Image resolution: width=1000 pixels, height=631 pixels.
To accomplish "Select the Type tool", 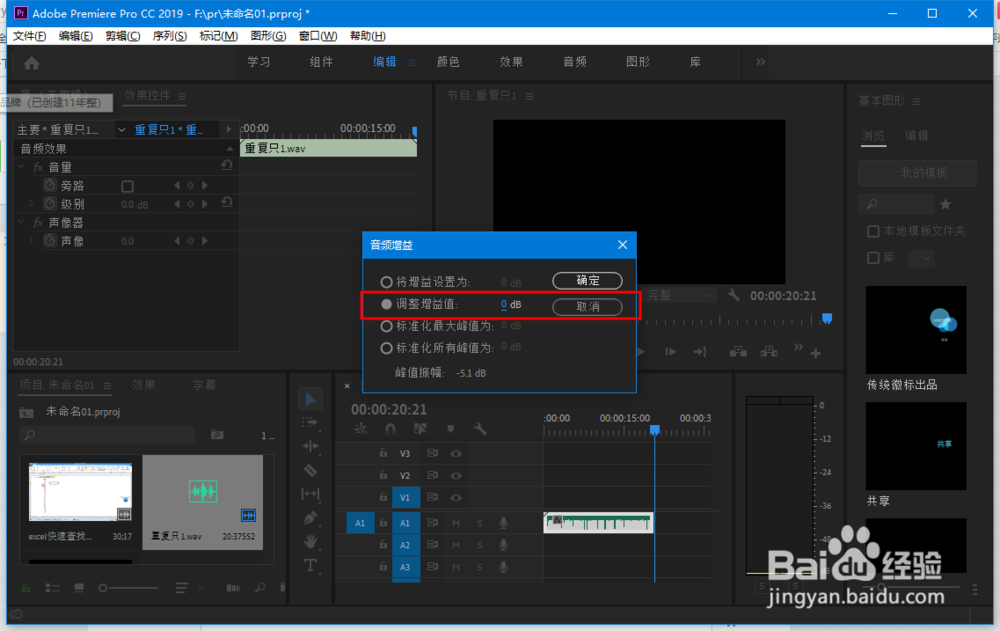I will 310,565.
